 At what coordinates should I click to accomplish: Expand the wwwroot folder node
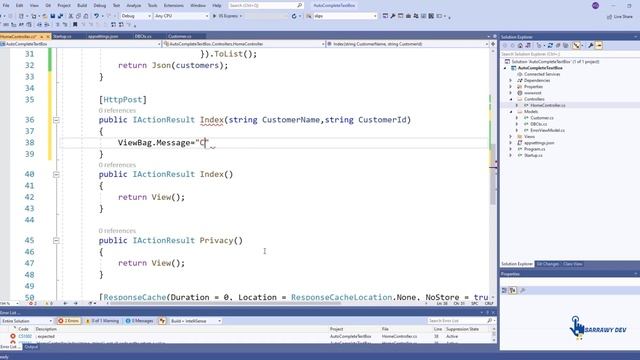tap(510, 93)
